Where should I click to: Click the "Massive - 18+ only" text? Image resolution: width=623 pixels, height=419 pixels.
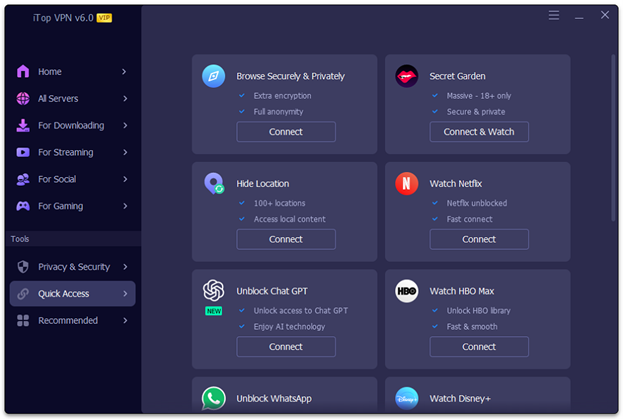click(478, 96)
